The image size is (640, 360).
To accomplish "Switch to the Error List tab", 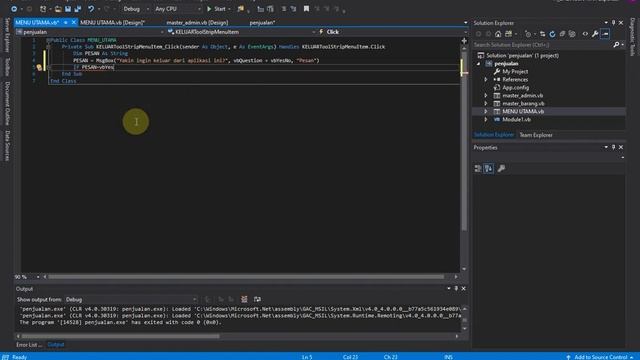I will tap(29, 345).
